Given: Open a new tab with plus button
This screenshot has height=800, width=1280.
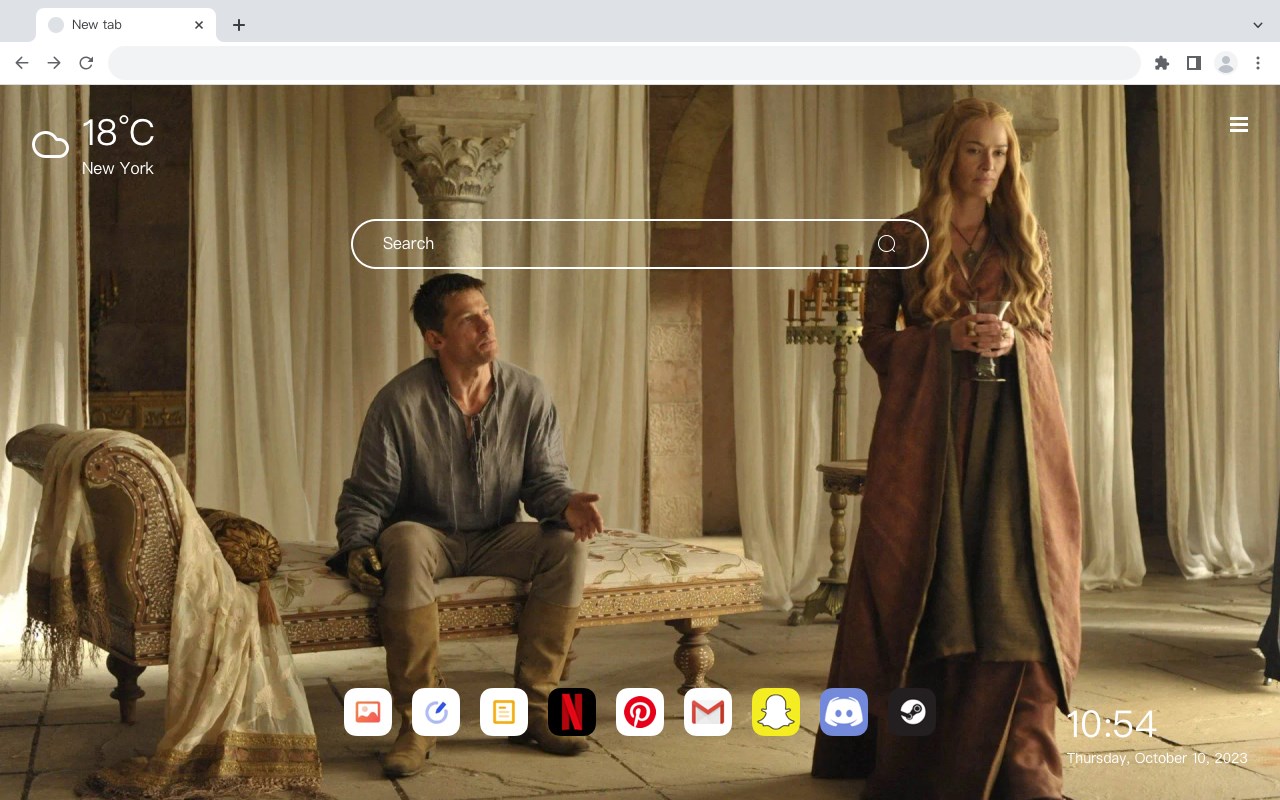Looking at the screenshot, I should pyautogui.click(x=238, y=25).
